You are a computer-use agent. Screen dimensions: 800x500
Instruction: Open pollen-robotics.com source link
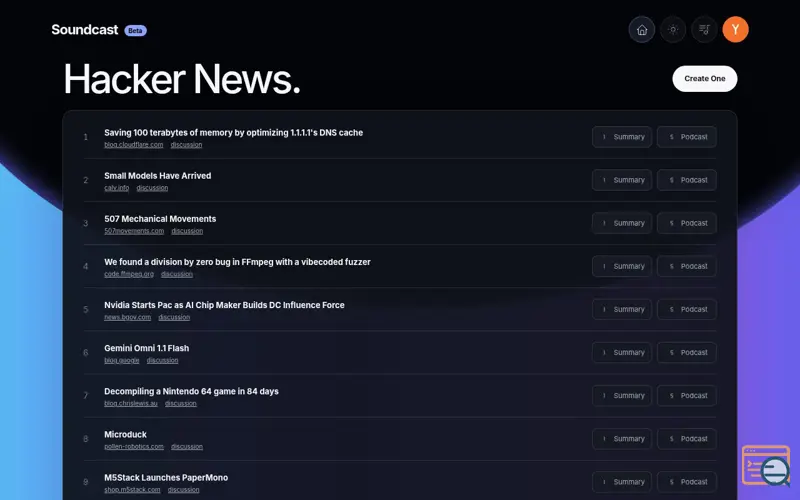tap(134, 446)
